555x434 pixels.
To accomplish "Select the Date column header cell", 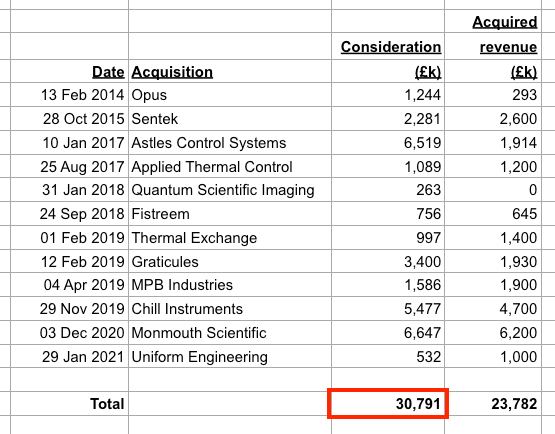I will (x=70, y=71).
